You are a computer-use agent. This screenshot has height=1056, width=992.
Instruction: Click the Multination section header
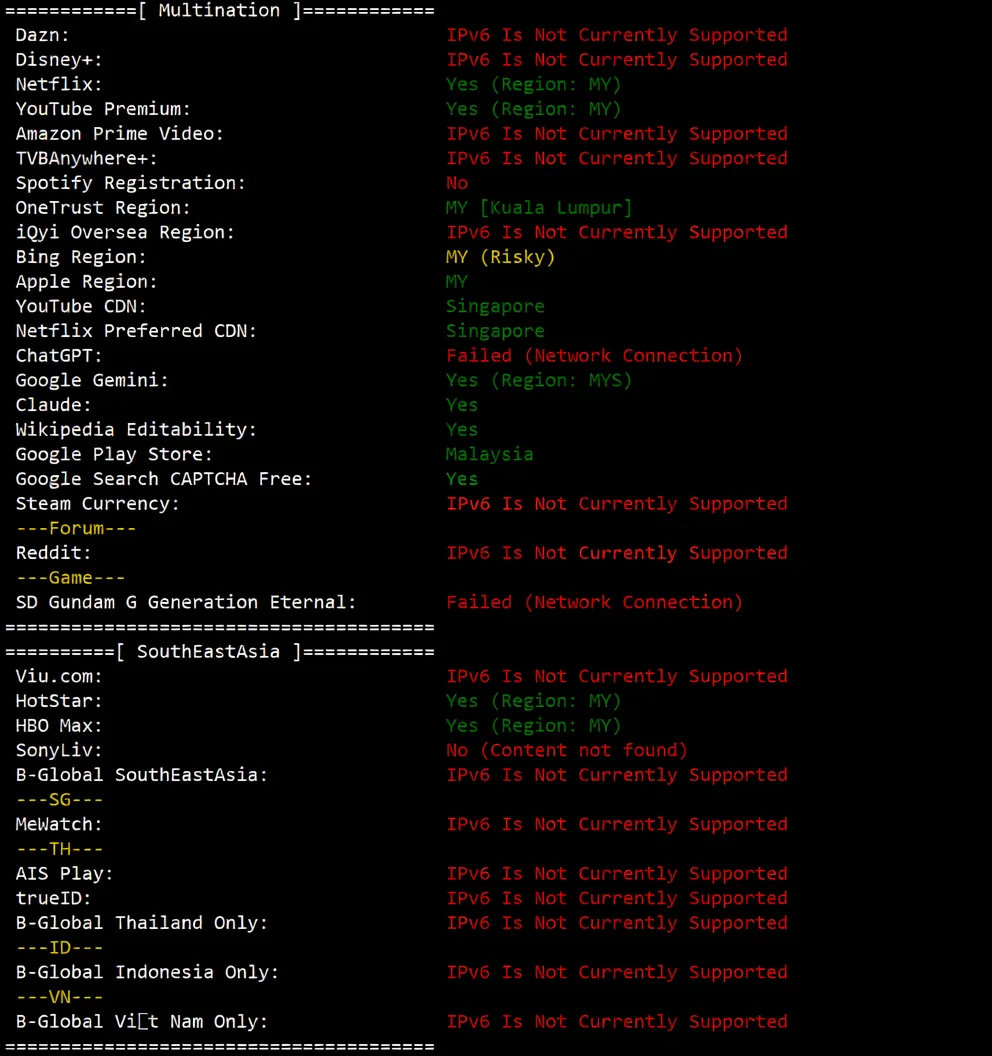[218, 11]
